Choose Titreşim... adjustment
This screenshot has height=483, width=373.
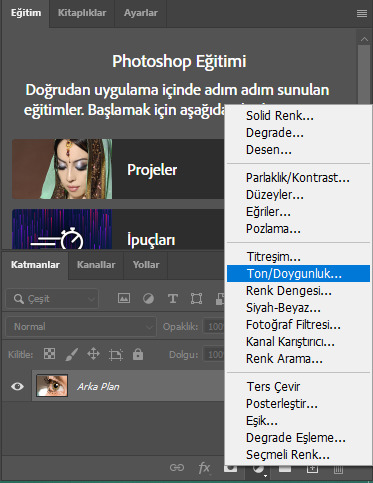(299, 257)
